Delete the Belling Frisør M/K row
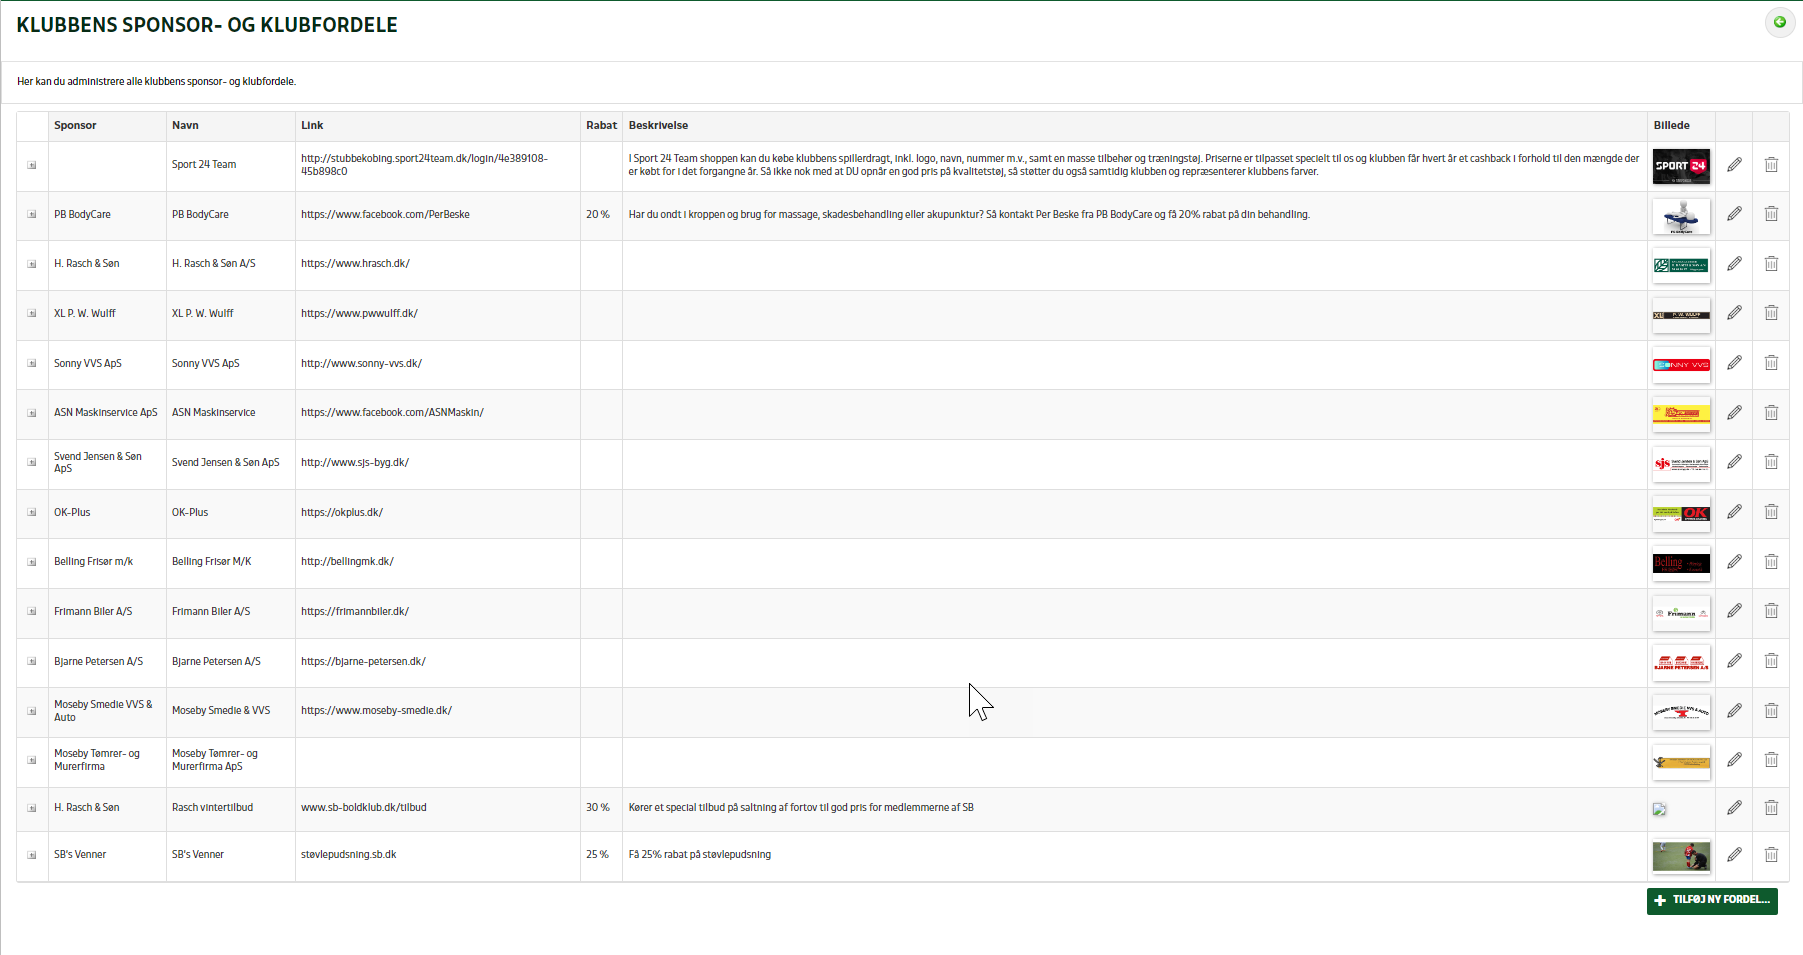Image resolution: width=1803 pixels, height=955 pixels. tap(1771, 561)
